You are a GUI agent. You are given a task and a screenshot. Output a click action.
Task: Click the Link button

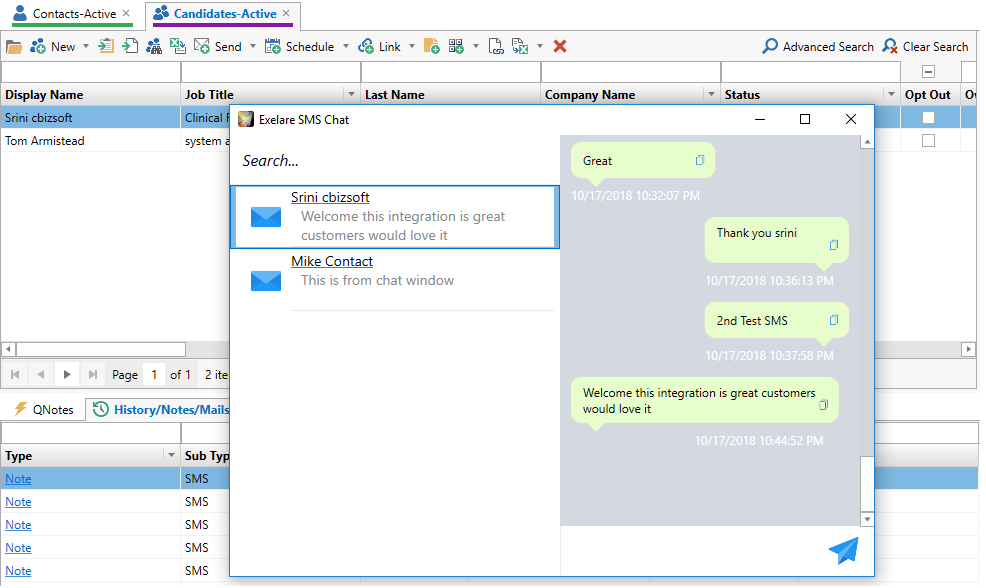(x=379, y=47)
